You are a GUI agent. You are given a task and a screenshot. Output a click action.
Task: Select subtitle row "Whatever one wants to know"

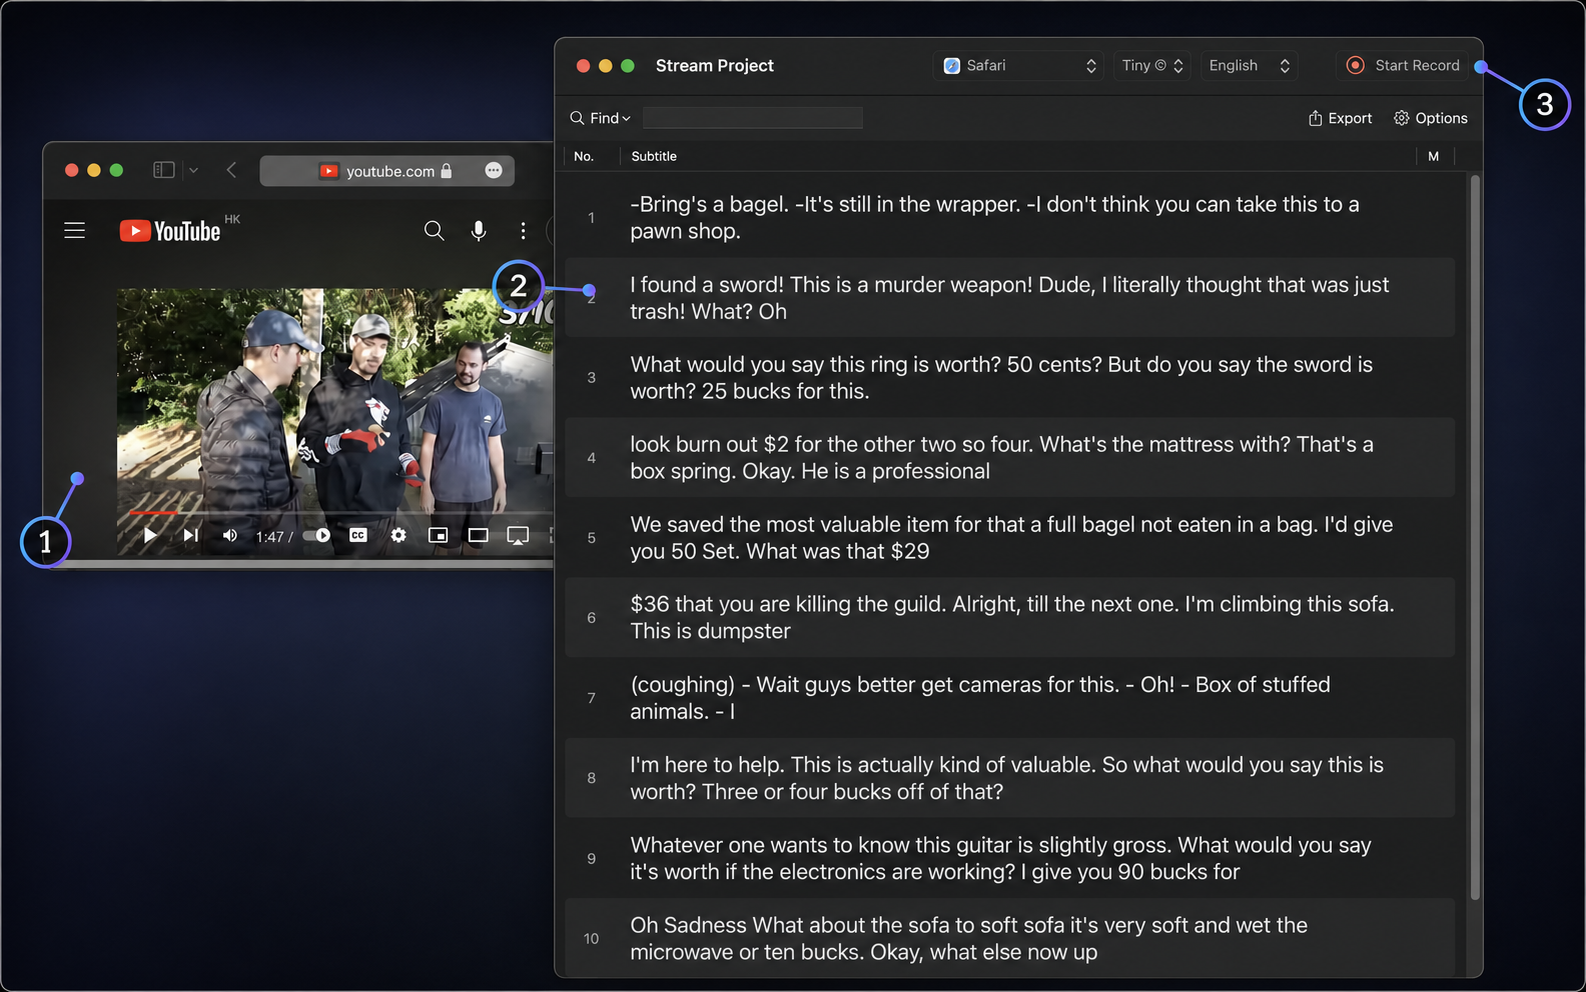(1010, 858)
